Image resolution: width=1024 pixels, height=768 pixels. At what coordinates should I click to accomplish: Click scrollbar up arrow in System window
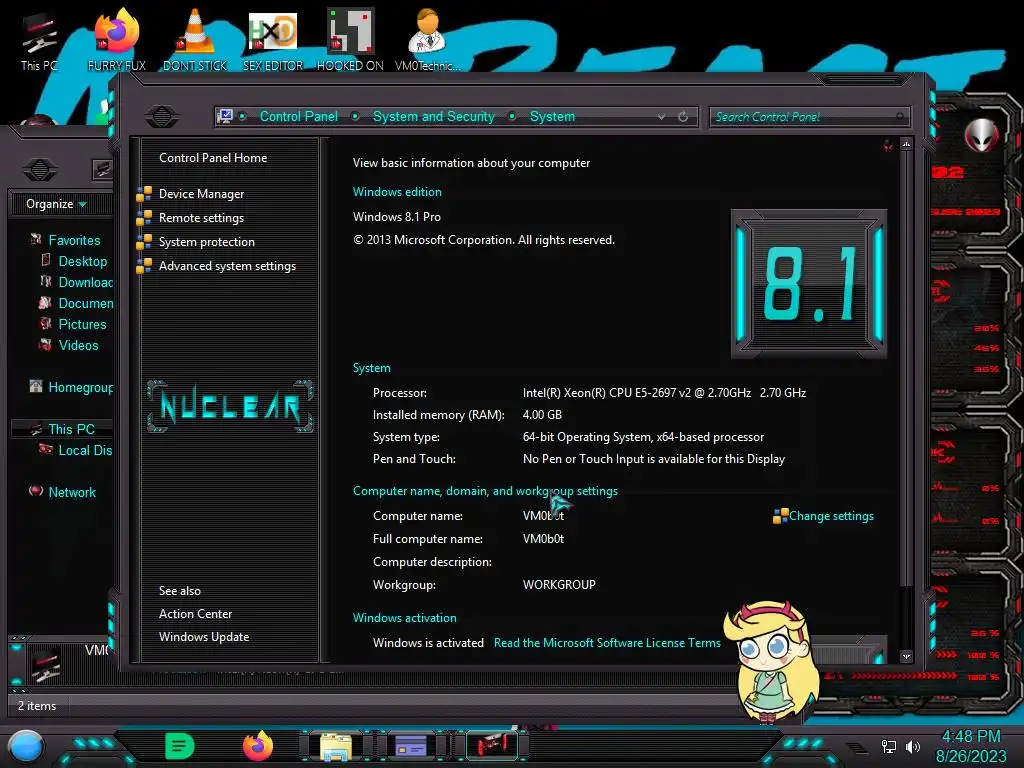(x=906, y=144)
